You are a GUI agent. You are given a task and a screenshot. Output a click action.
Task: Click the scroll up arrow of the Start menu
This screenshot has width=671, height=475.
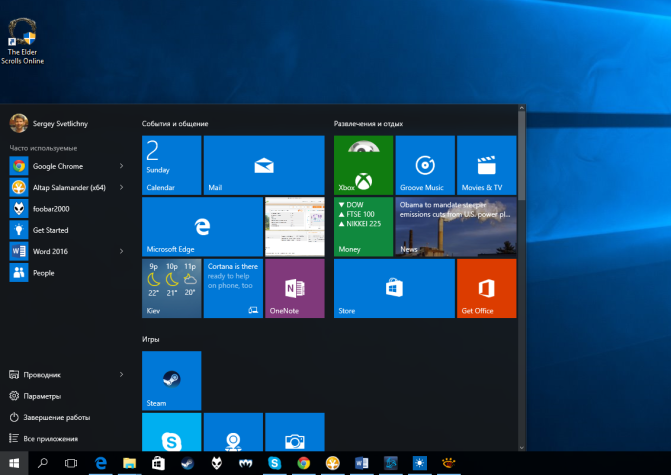(x=521, y=108)
